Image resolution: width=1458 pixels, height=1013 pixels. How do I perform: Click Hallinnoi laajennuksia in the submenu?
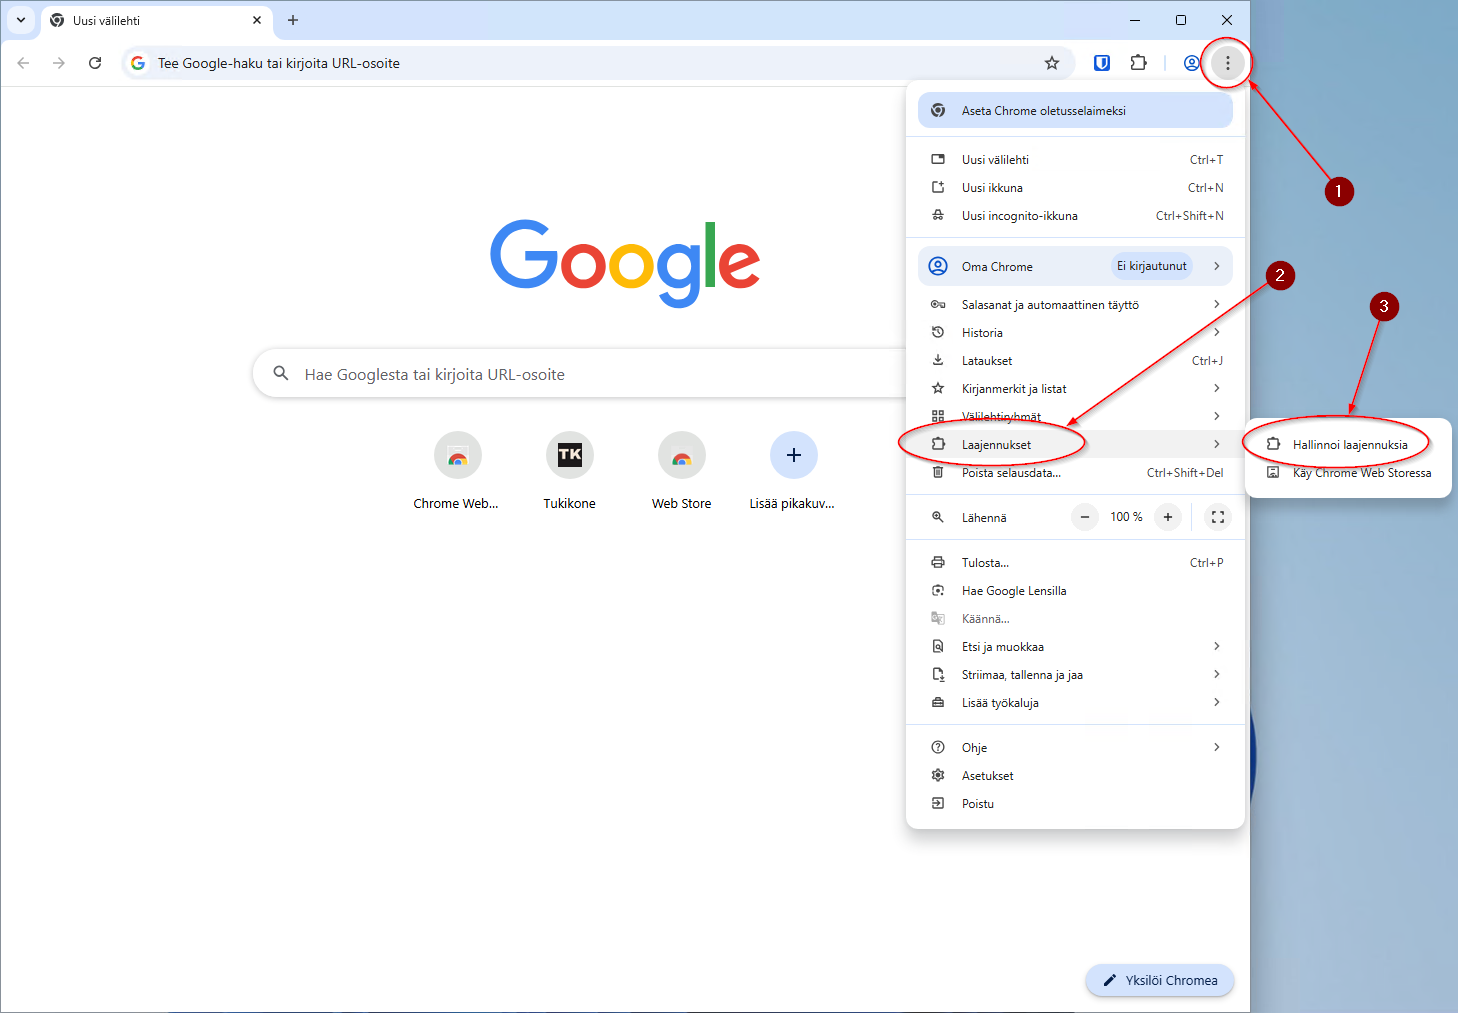1348,445
